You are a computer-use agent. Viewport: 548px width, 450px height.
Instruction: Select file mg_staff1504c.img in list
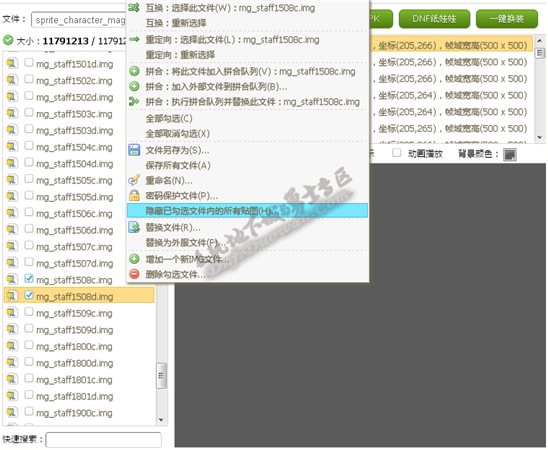pyautogui.click(x=74, y=147)
